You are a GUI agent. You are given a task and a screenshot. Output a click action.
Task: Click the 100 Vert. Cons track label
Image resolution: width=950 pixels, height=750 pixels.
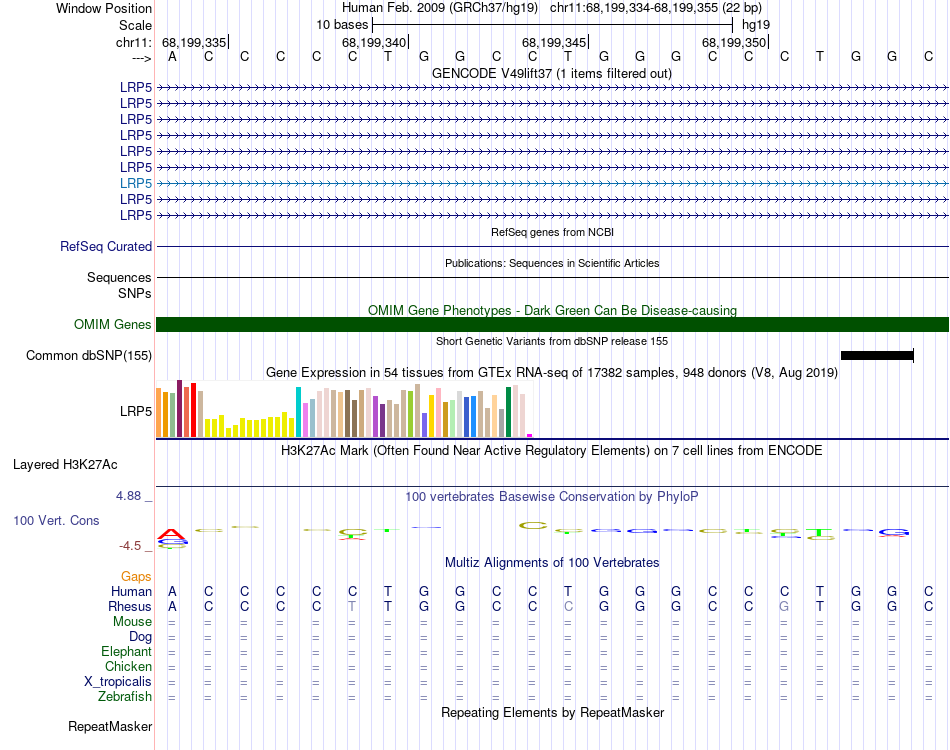pyautogui.click(x=56, y=520)
